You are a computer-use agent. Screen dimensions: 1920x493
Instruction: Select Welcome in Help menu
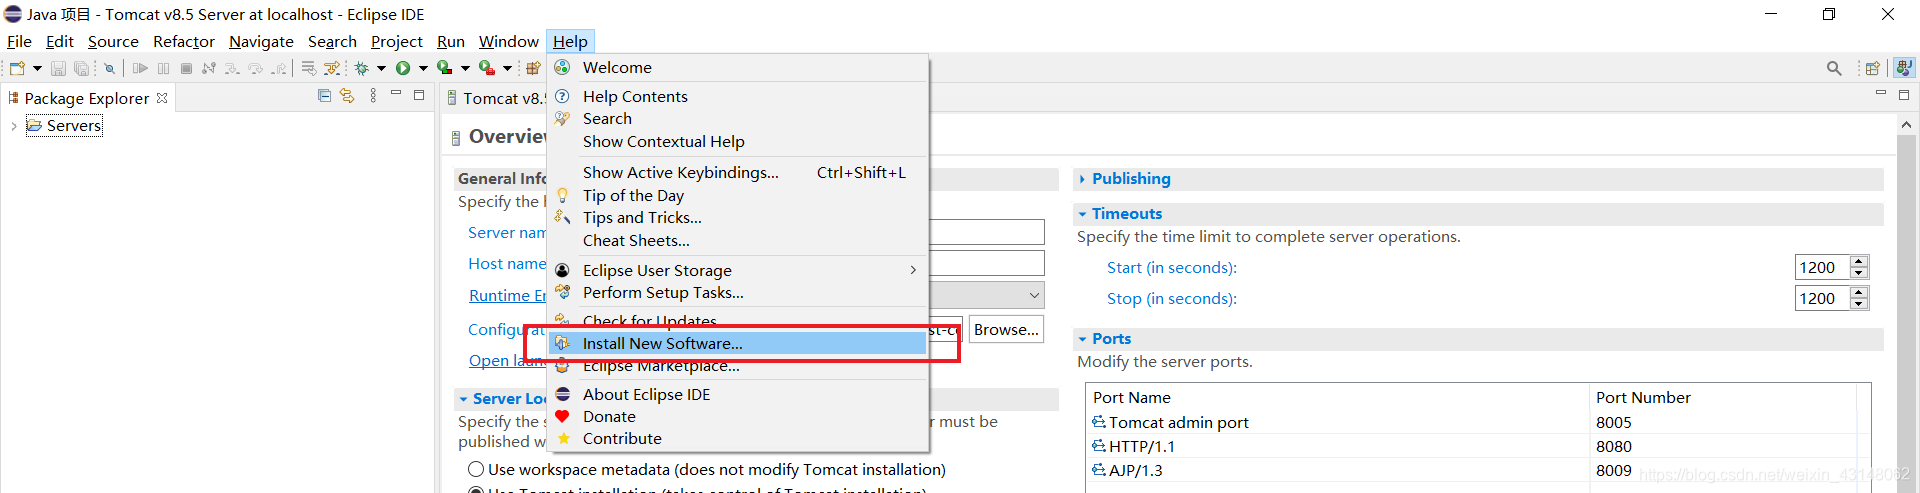[737, 67]
